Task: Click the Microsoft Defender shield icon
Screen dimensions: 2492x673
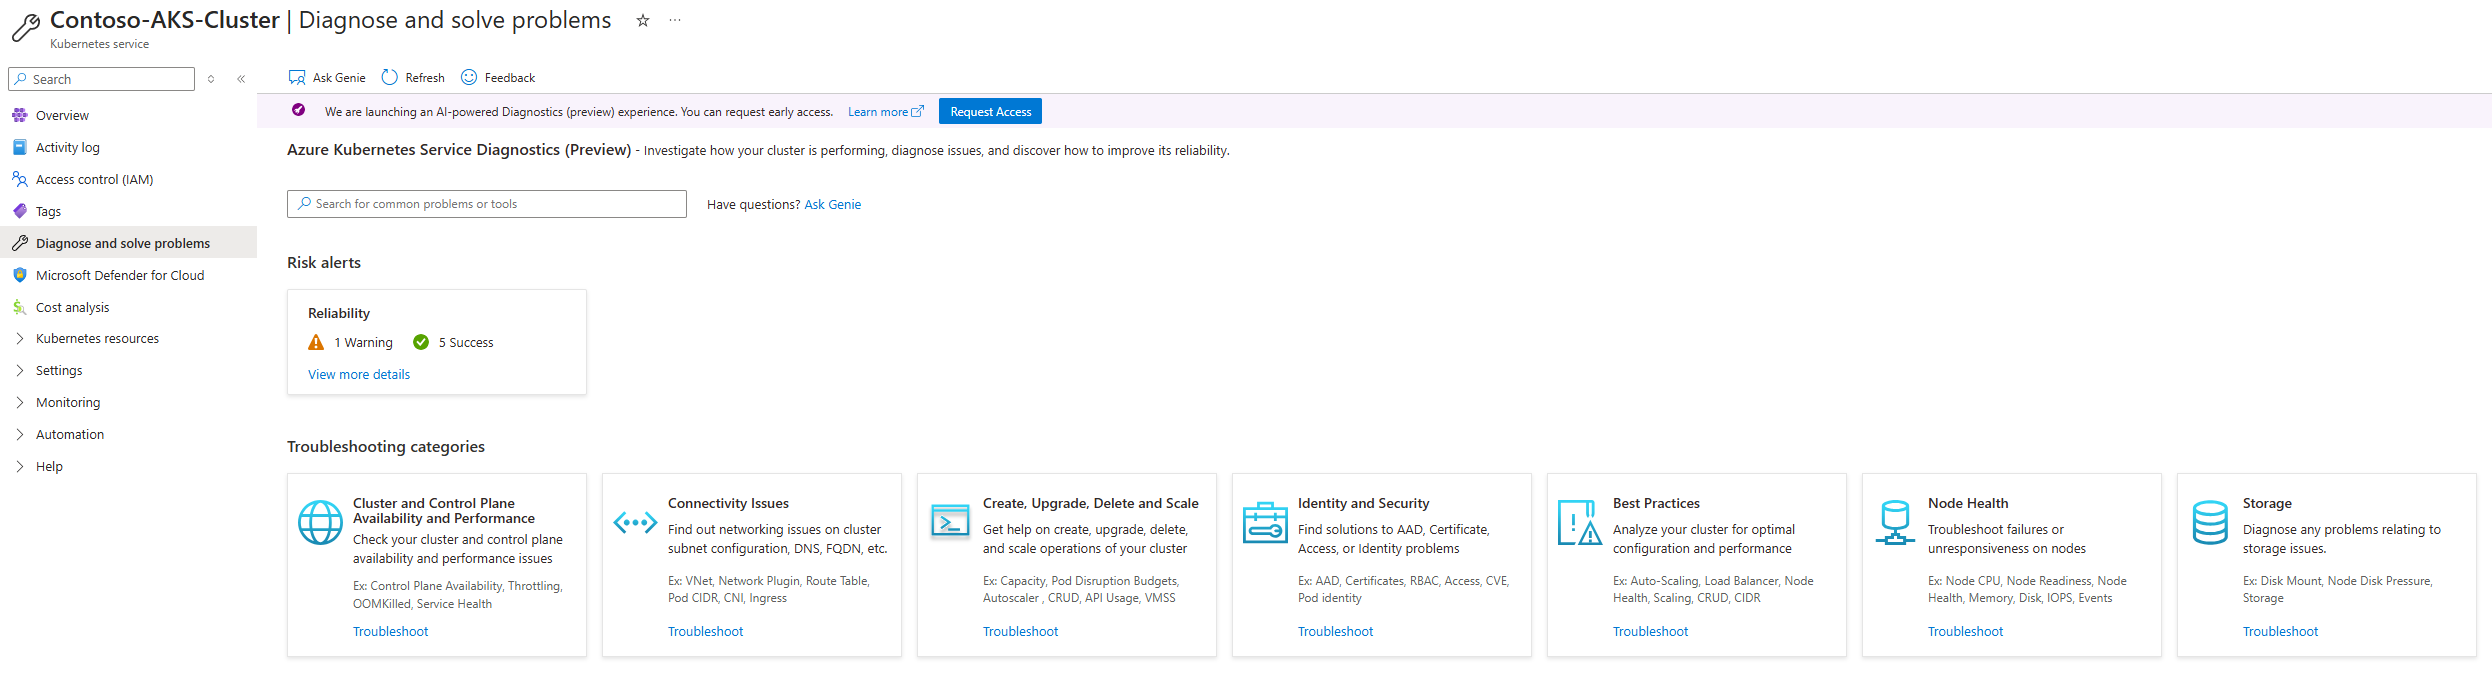Action: [x=20, y=275]
